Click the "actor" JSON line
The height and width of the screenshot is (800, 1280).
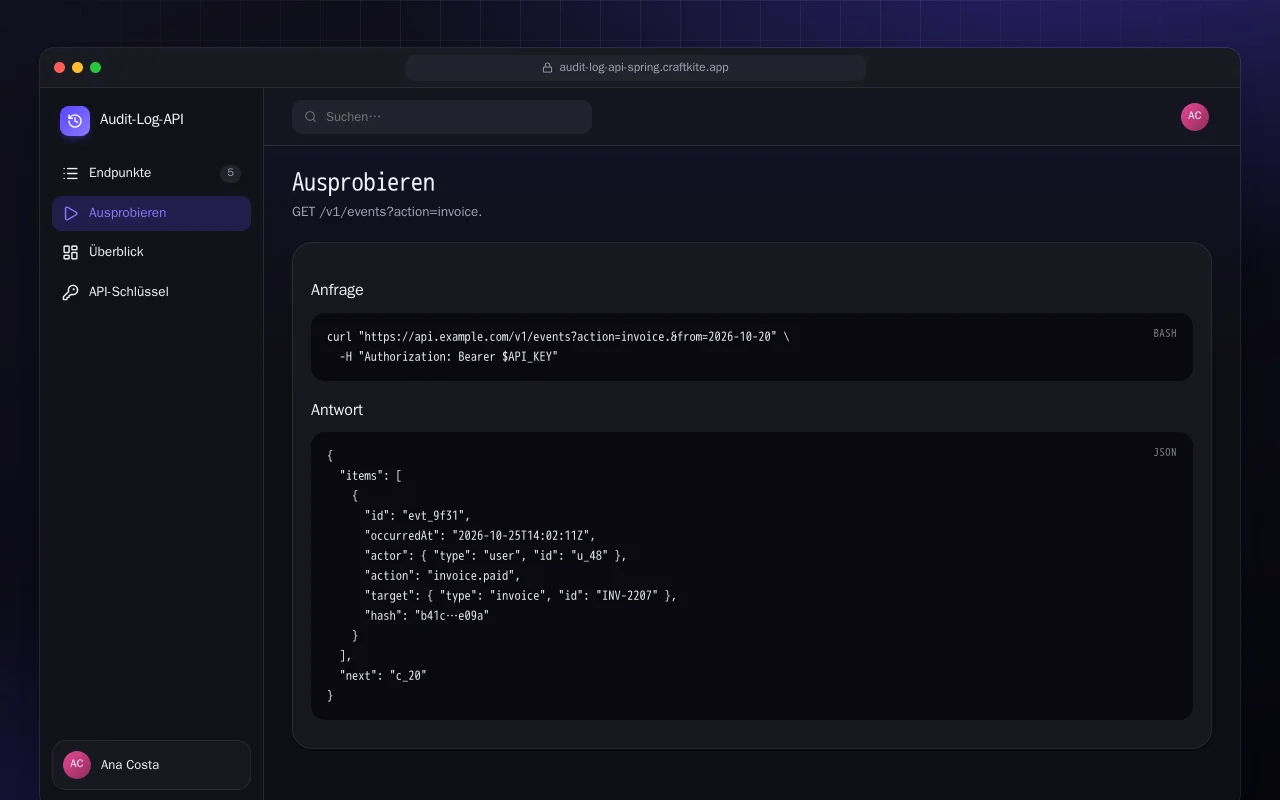(x=496, y=556)
